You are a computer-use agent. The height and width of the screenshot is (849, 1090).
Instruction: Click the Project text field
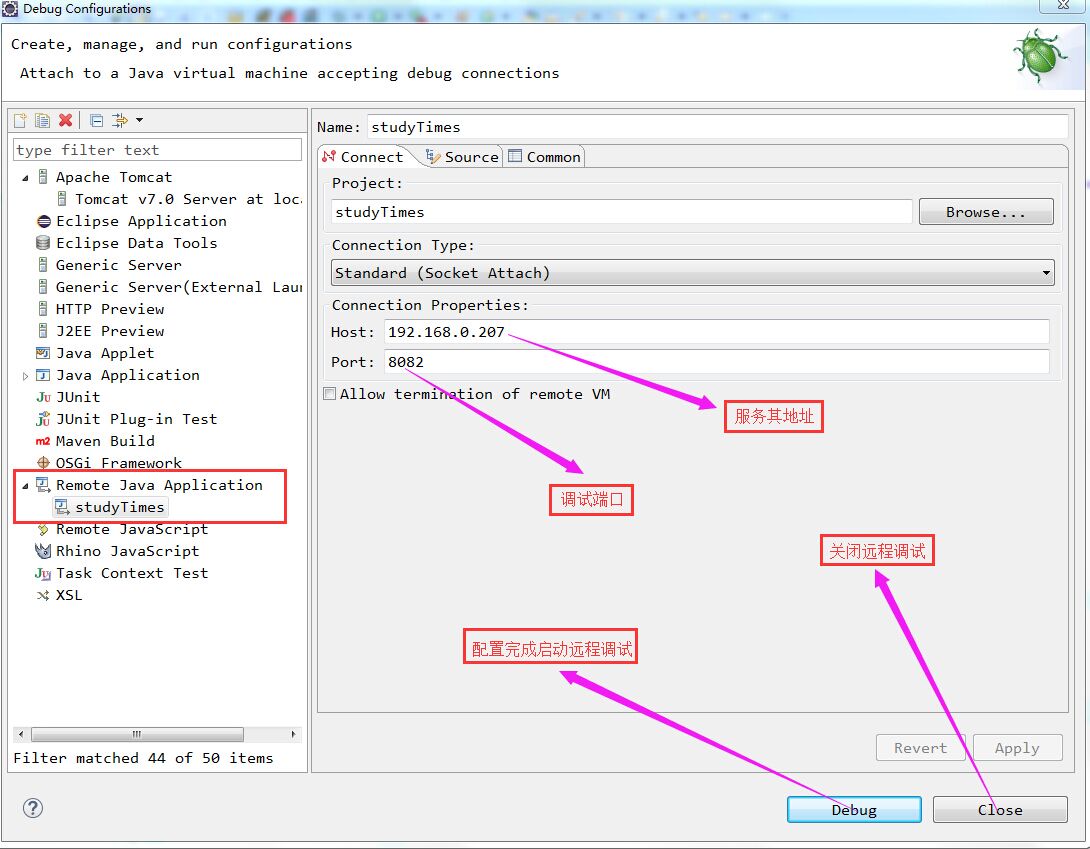click(x=621, y=212)
